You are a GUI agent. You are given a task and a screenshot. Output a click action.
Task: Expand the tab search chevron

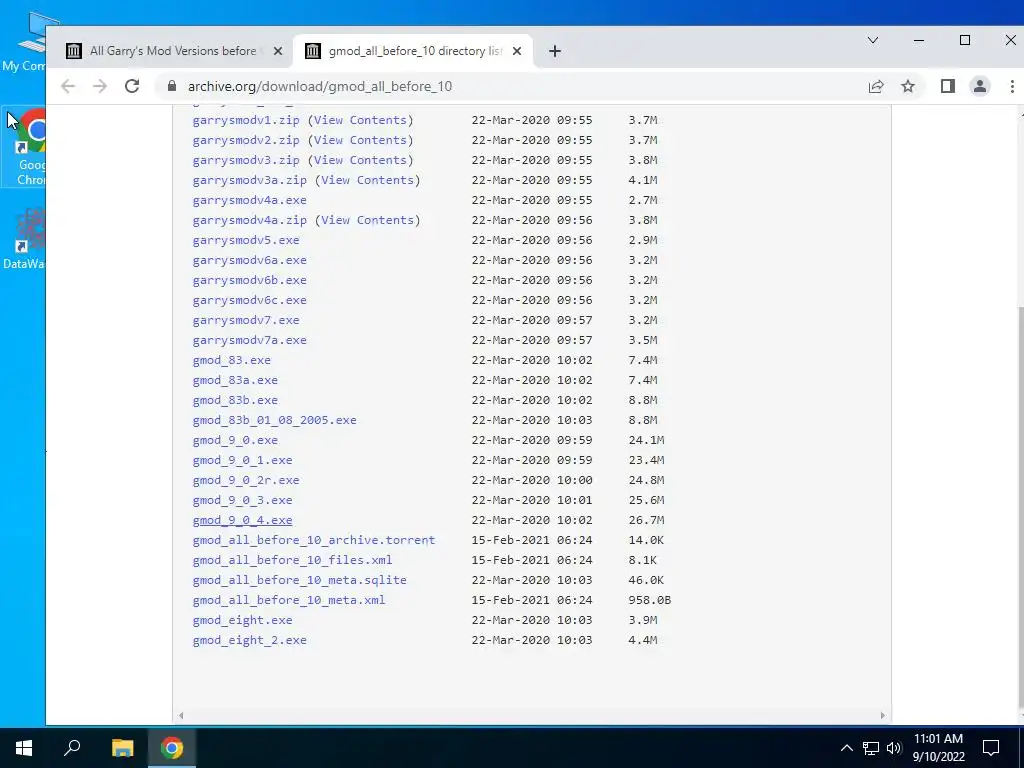(872, 40)
